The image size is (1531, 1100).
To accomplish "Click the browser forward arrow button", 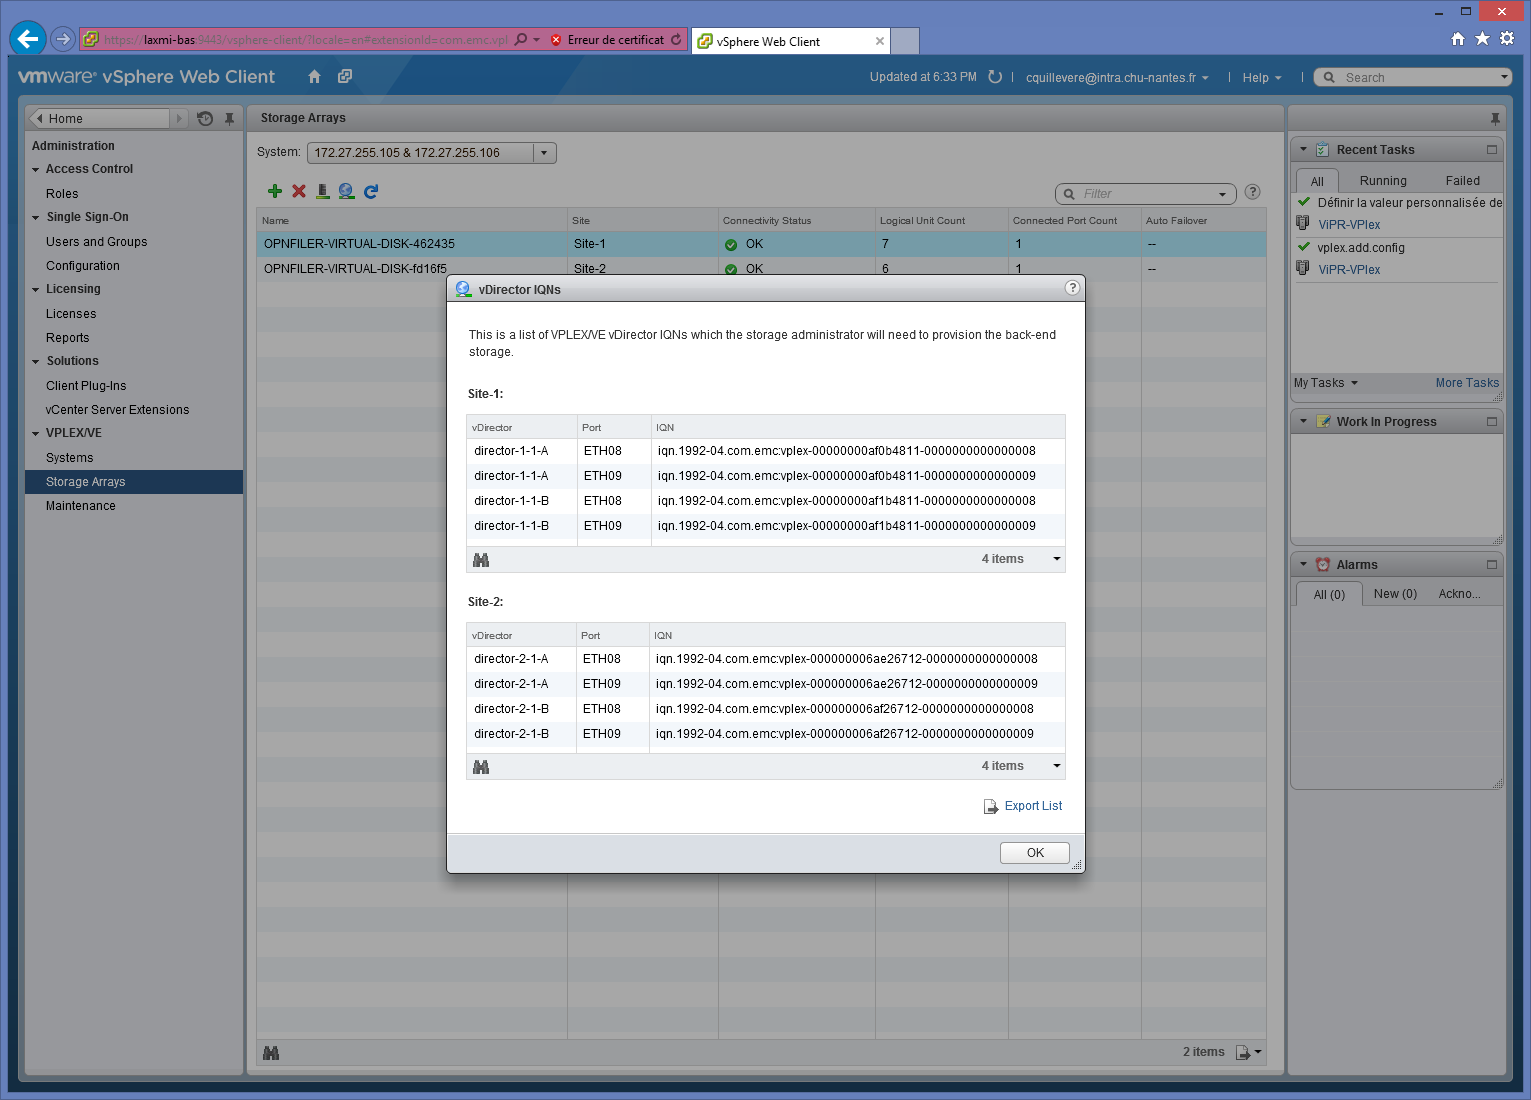I will click(63, 39).
